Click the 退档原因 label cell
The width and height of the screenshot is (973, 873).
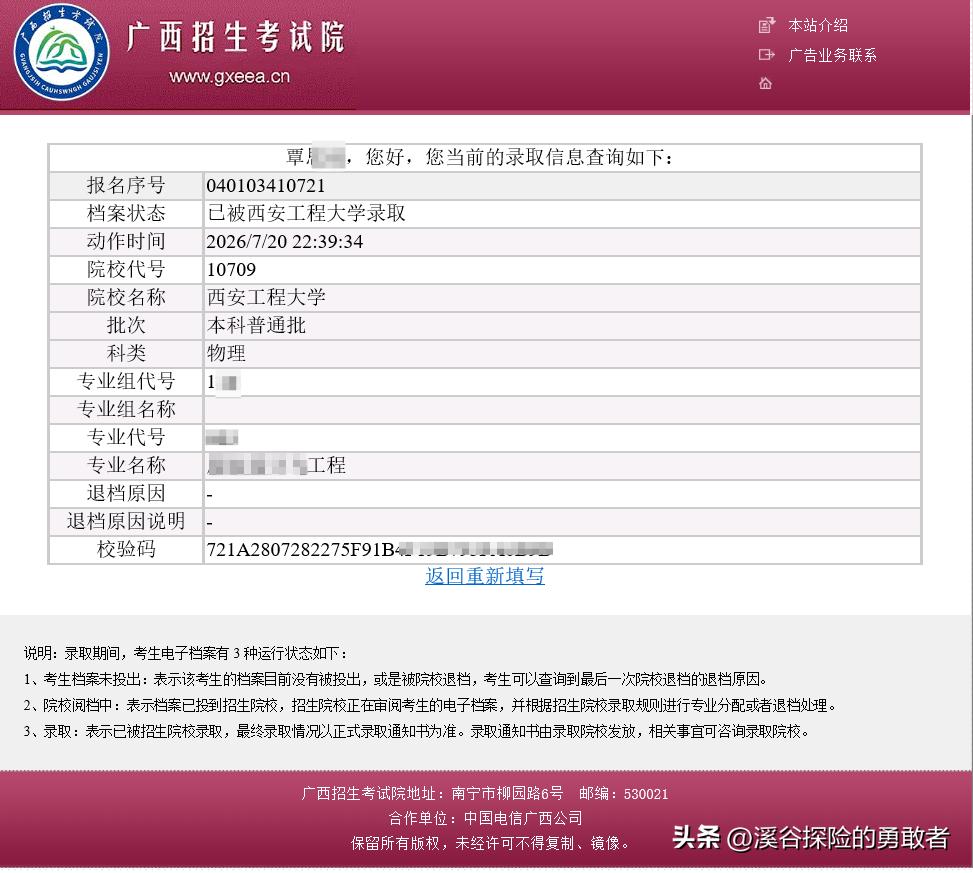(x=126, y=493)
